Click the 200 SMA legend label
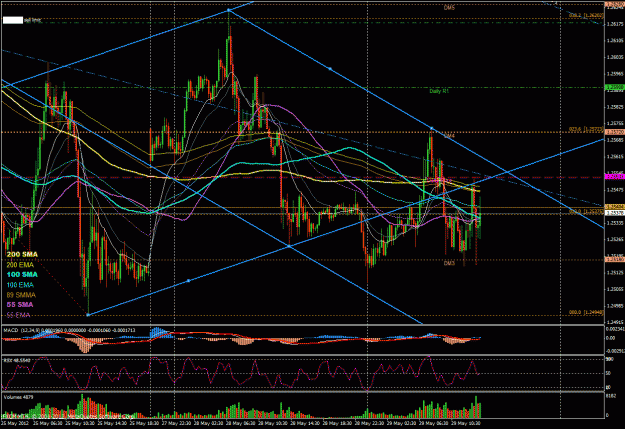625x429 pixels. click(22, 254)
